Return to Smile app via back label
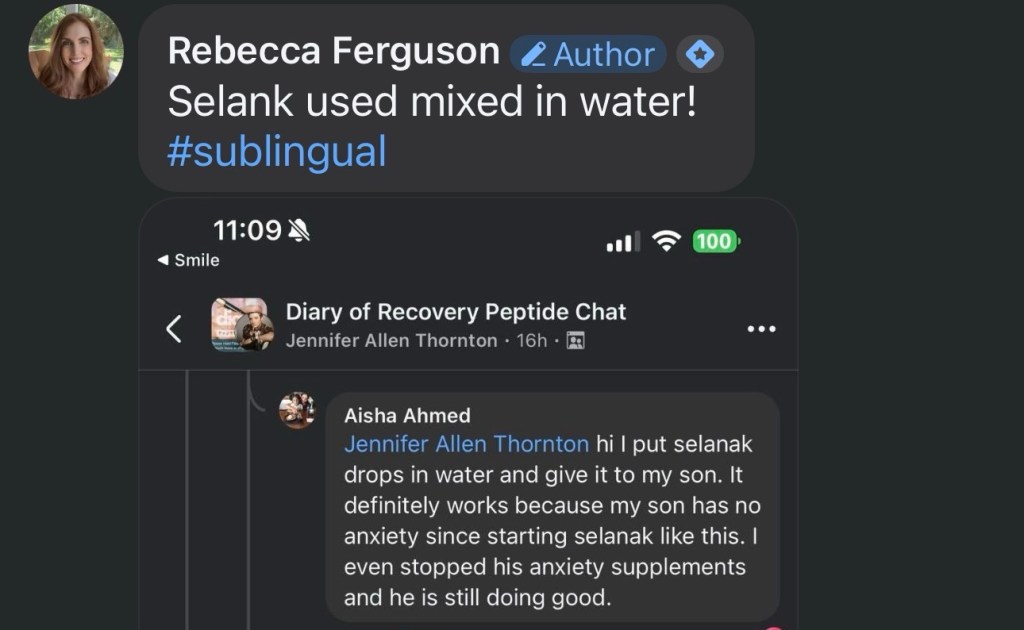The image size is (1024, 630). (188, 260)
